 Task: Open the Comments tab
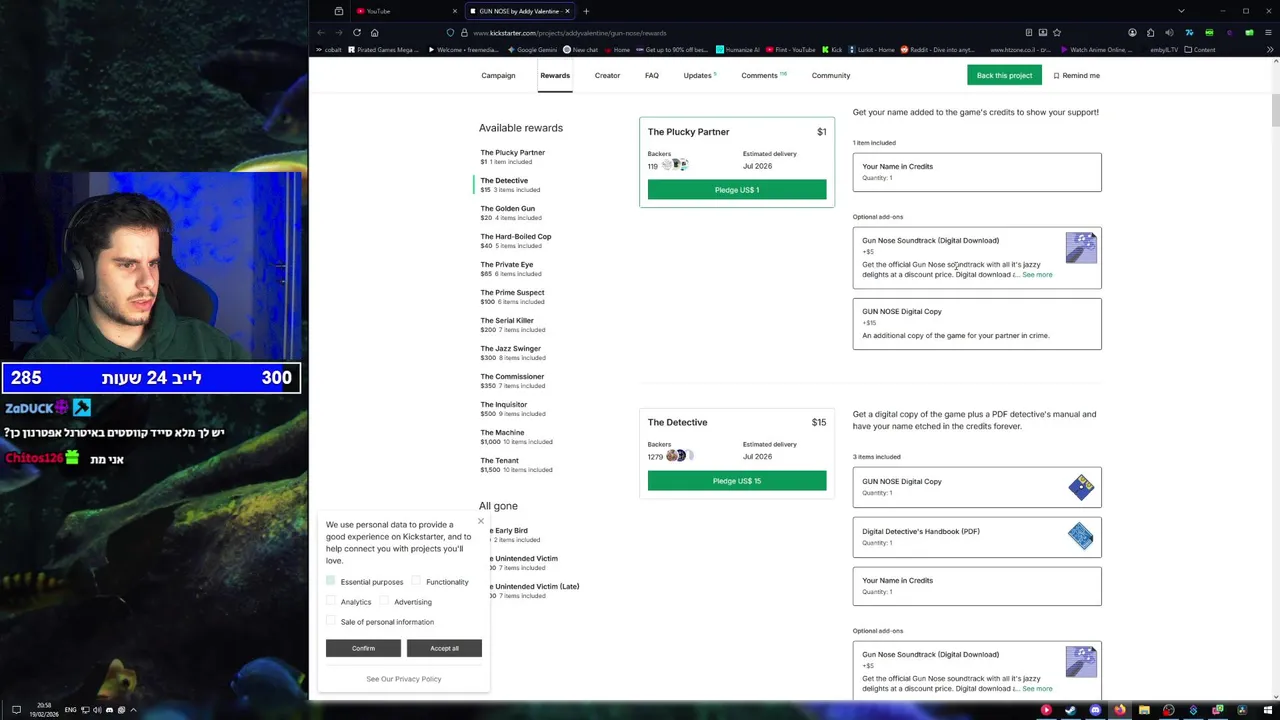[x=763, y=75]
